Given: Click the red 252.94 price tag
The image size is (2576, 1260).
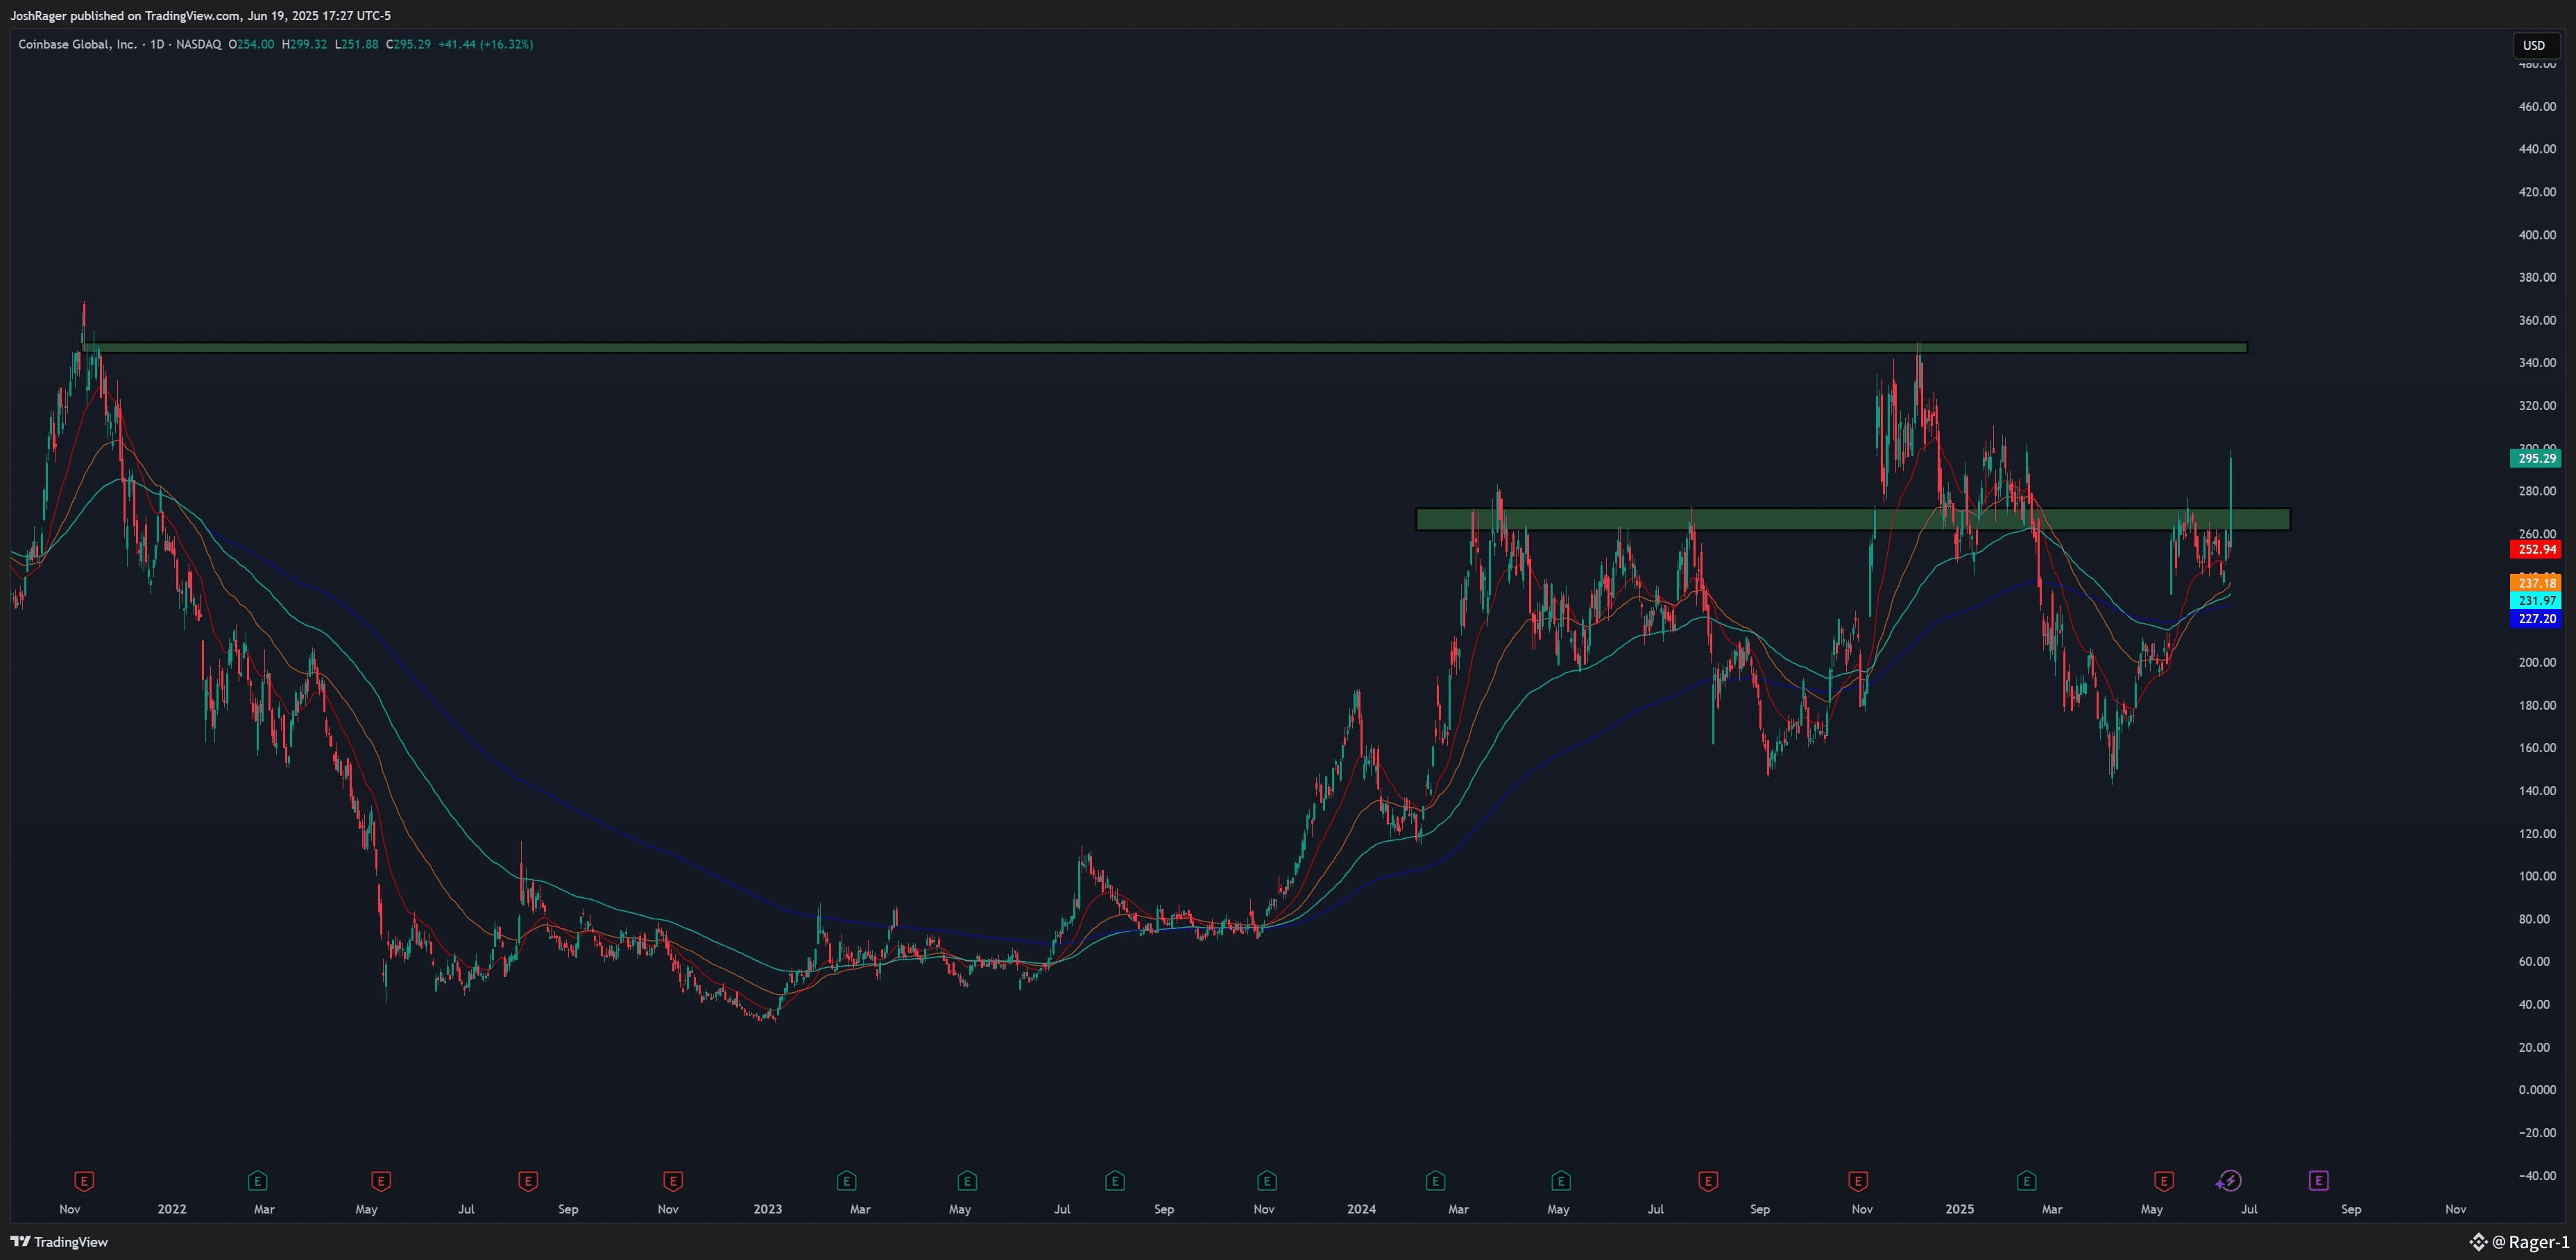Looking at the screenshot, I should [x=2535, y=549].
